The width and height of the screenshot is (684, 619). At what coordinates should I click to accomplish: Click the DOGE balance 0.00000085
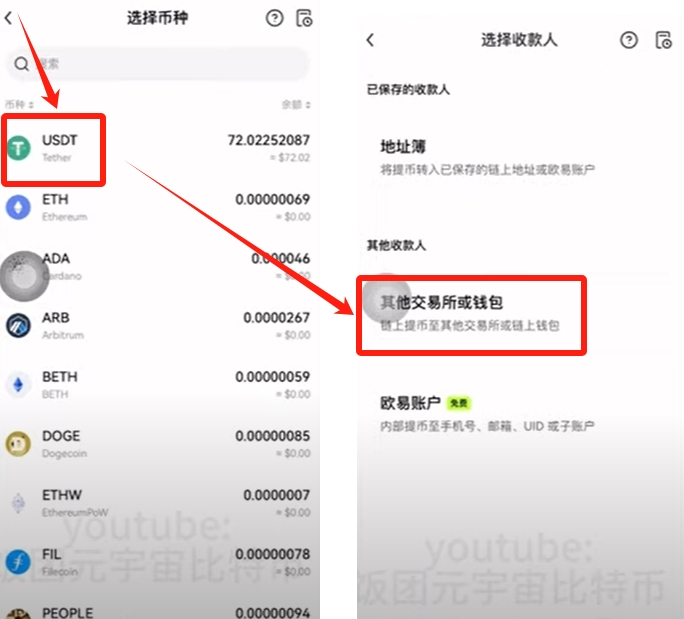(x=272, y=436)
